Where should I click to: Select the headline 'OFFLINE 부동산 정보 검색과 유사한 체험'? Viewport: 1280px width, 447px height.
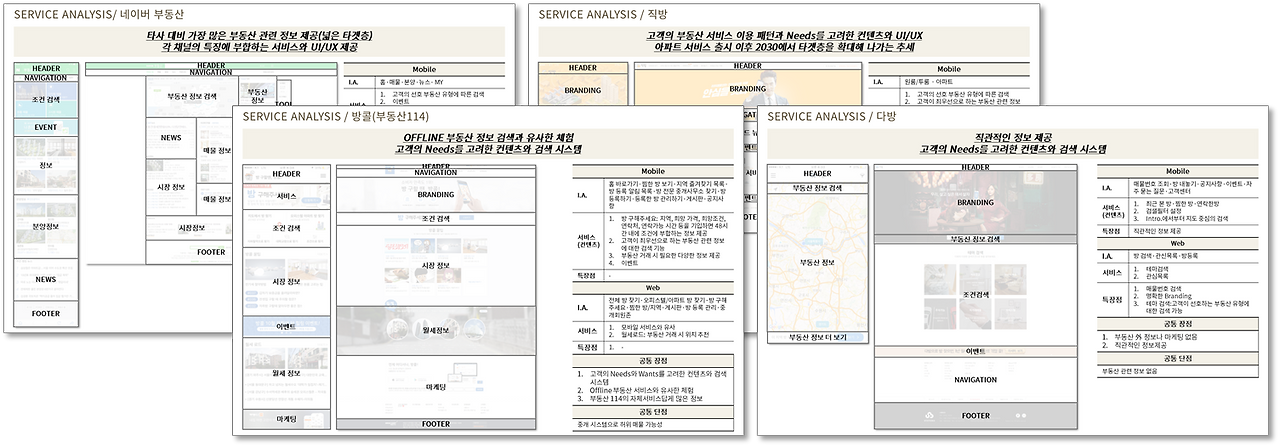491,137
